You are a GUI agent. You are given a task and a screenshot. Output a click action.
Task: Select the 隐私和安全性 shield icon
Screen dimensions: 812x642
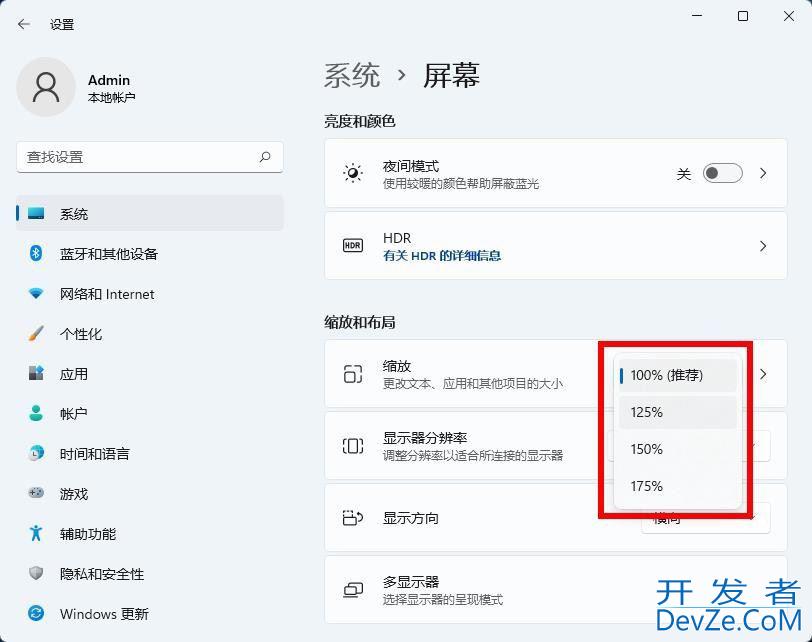tap(36, 573)
